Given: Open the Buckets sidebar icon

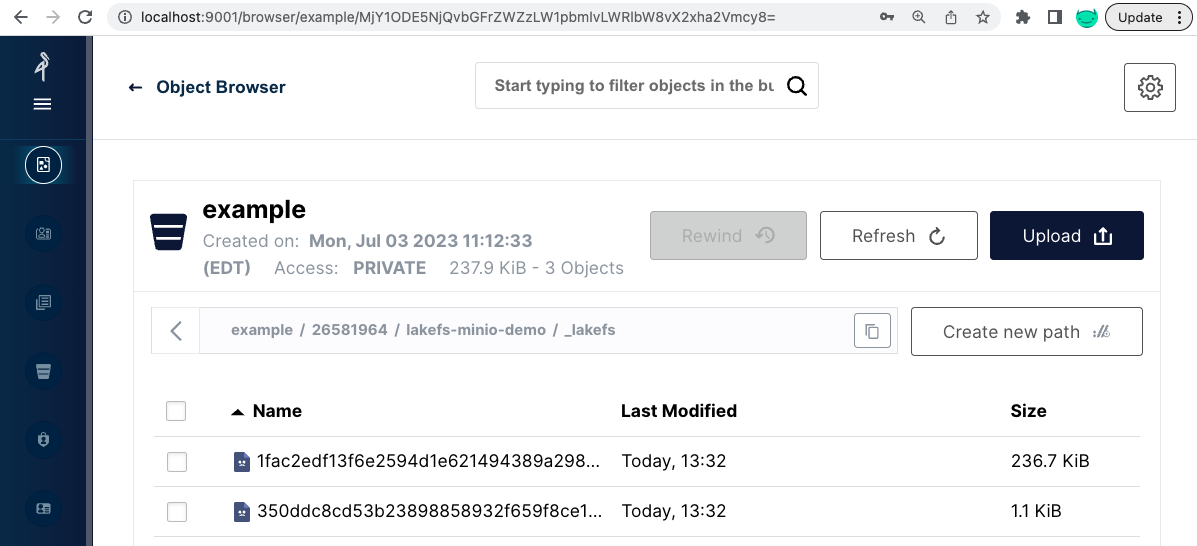Looking at the screenshot, I should point(43,371).
